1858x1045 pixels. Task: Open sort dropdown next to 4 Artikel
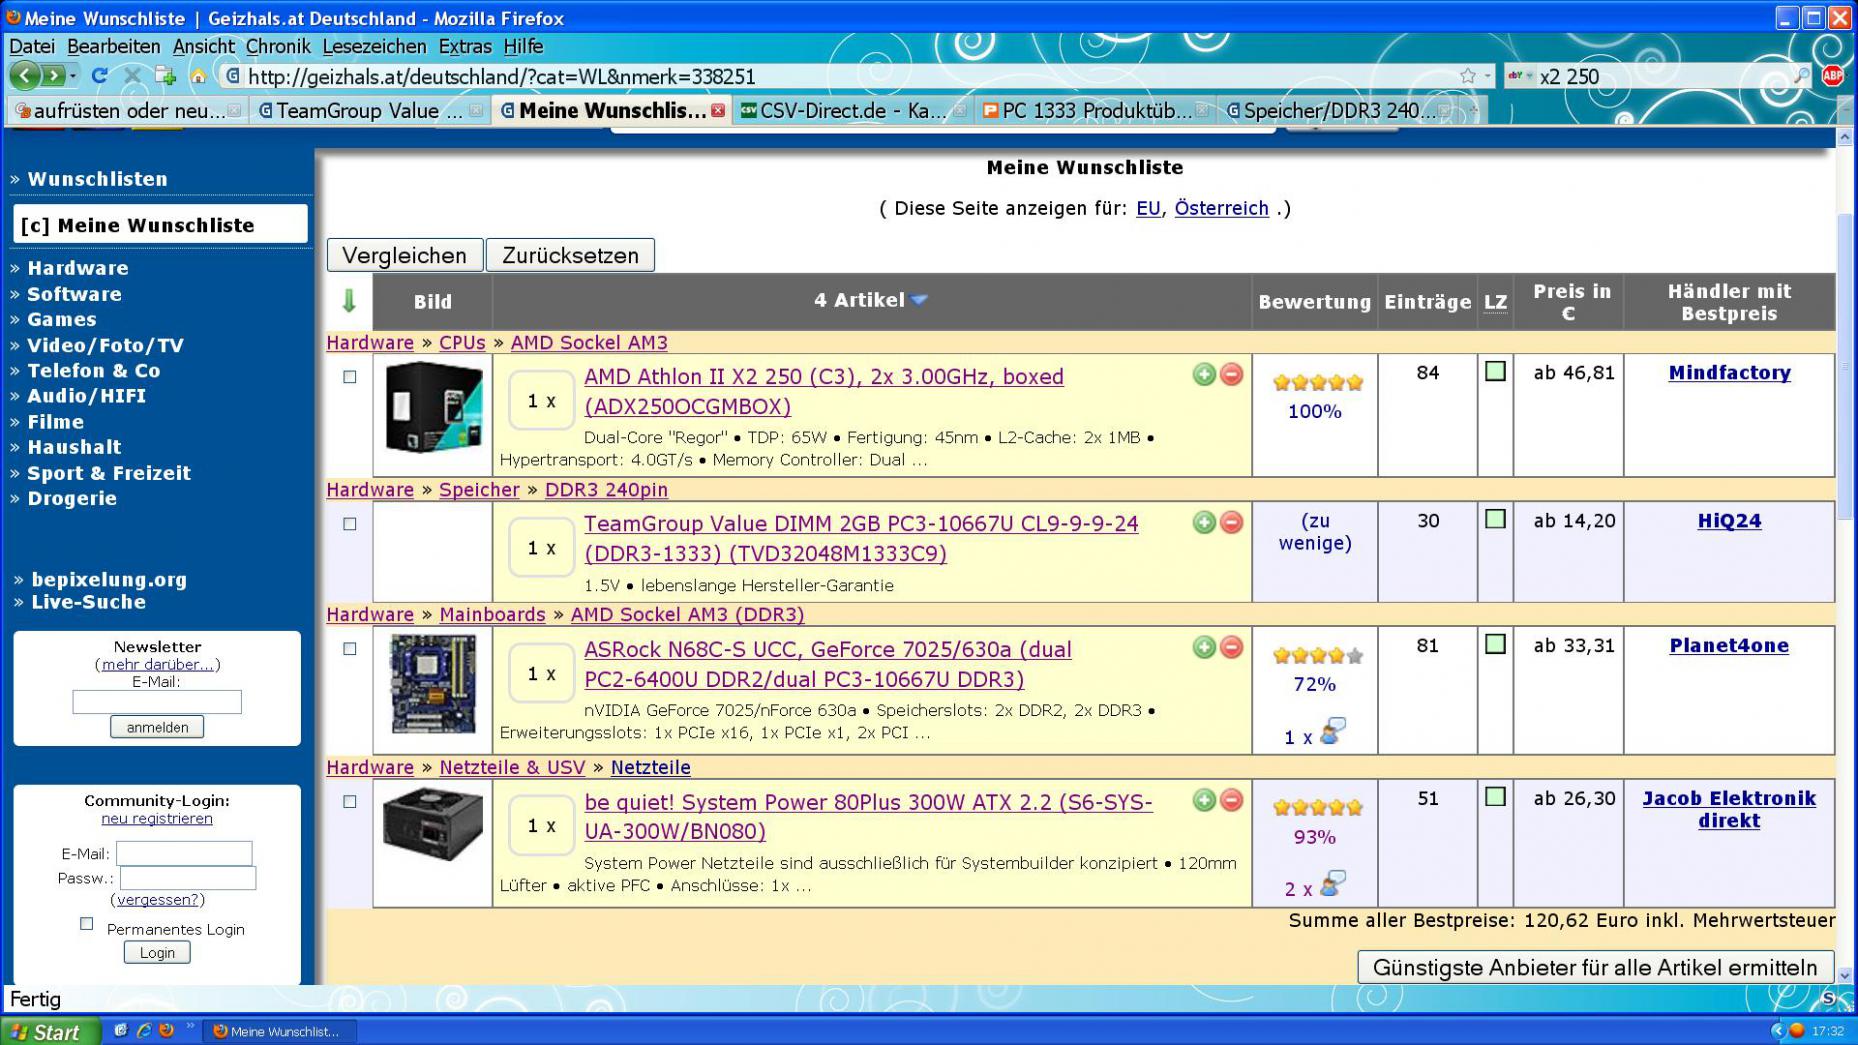[x=919, y=300]
